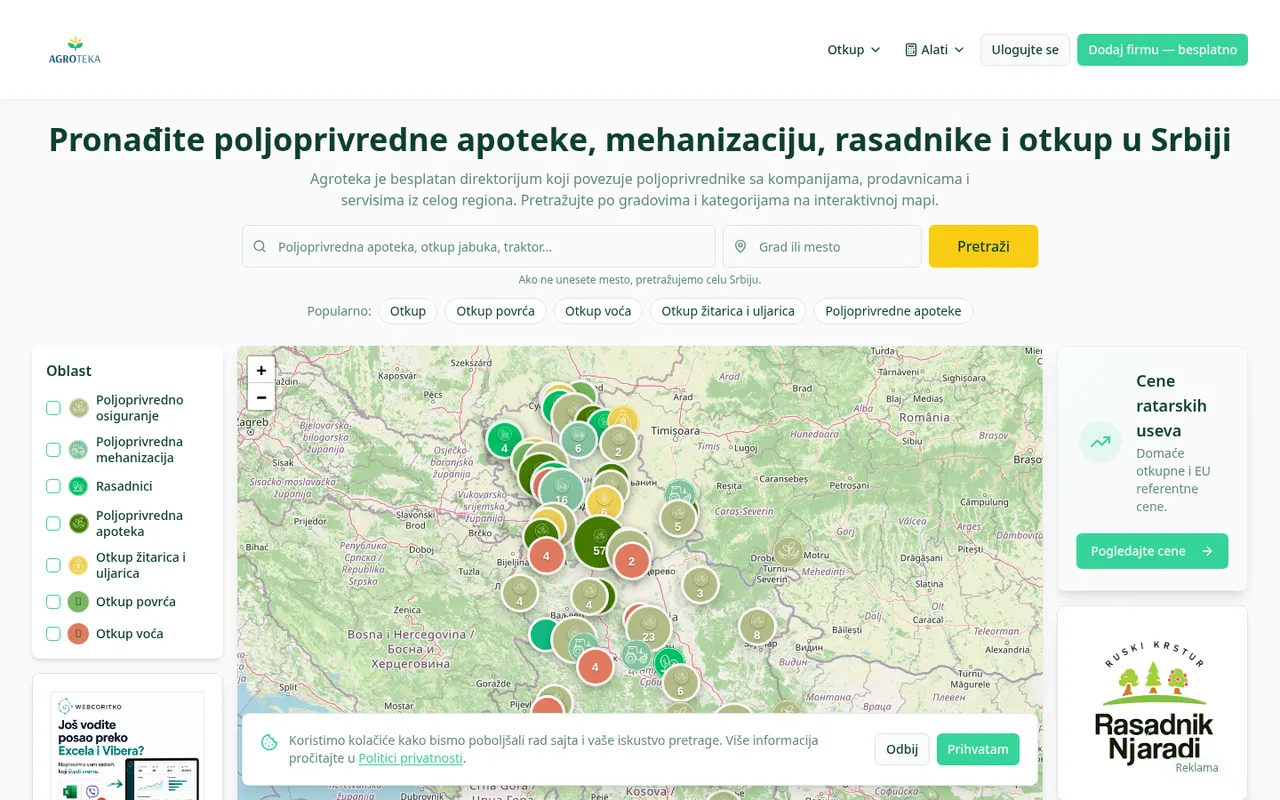Click Dodaj firmu — besplatno button
1280x800 pixels.
(1162, 50)
